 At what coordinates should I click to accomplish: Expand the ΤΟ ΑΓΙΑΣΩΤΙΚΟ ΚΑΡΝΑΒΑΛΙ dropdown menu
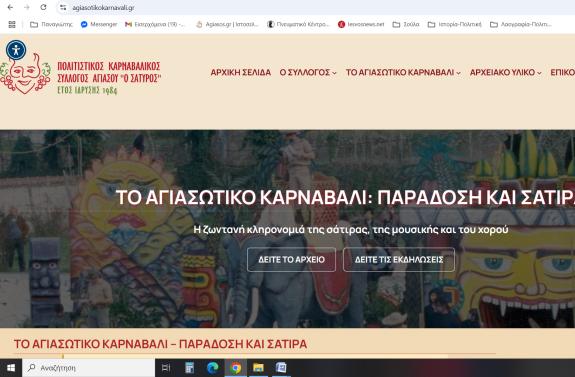[x=403, y=73]
